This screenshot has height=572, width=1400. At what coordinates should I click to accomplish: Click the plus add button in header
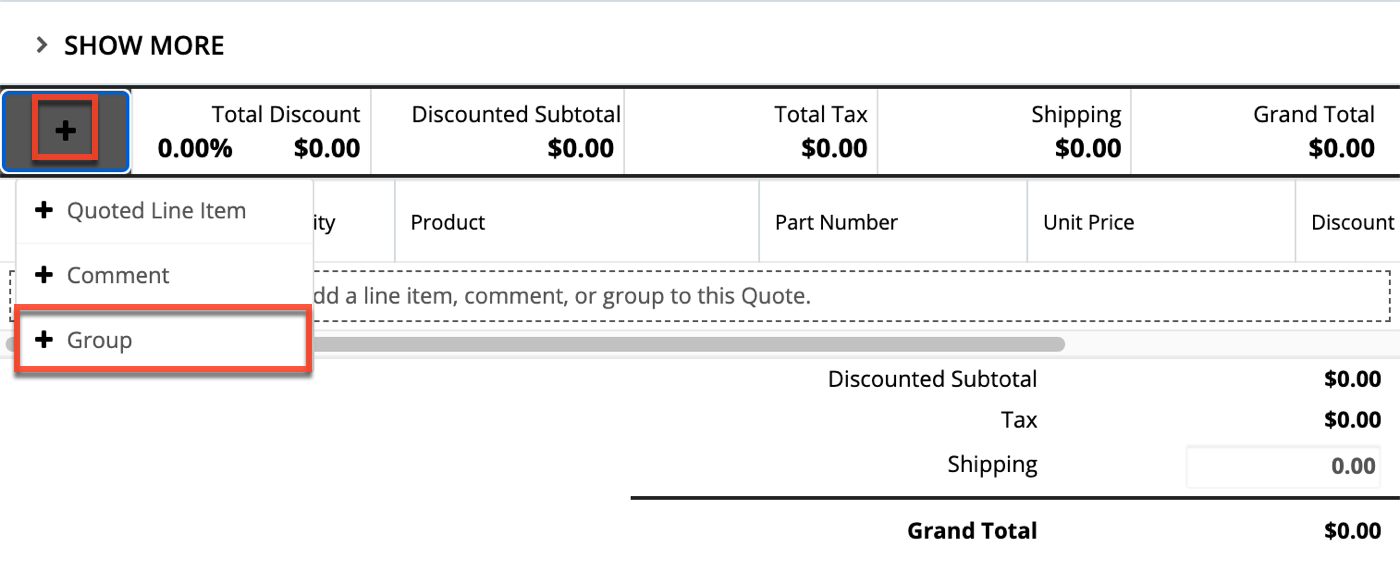[66, 130]
